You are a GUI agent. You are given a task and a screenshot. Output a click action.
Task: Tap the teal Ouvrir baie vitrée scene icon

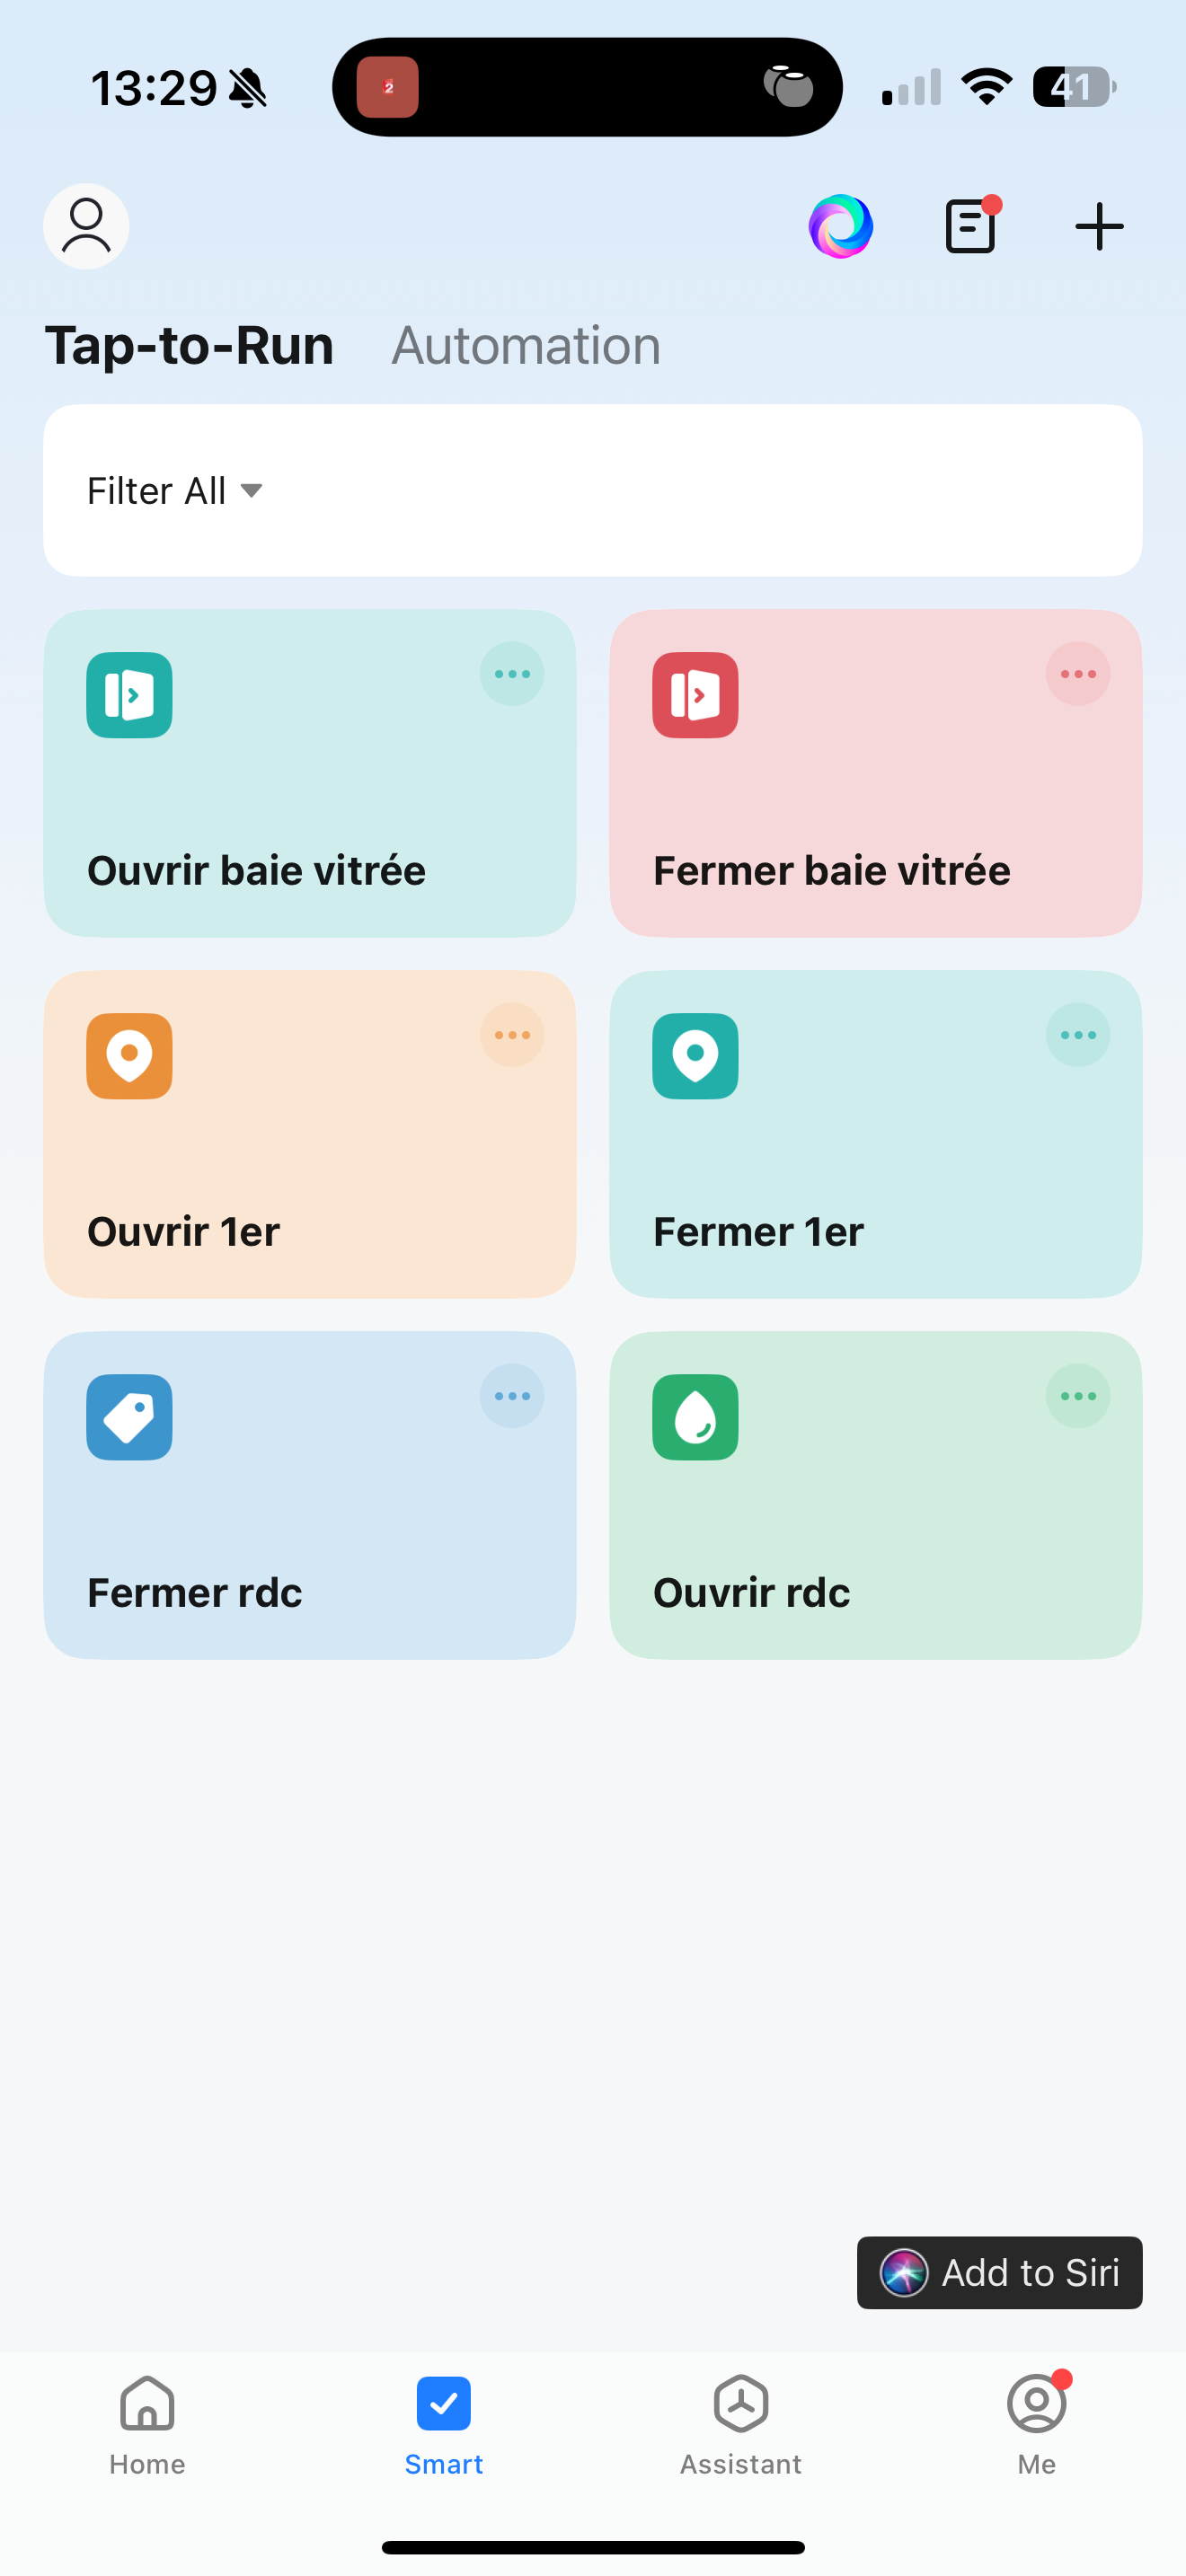click(129, 695)
